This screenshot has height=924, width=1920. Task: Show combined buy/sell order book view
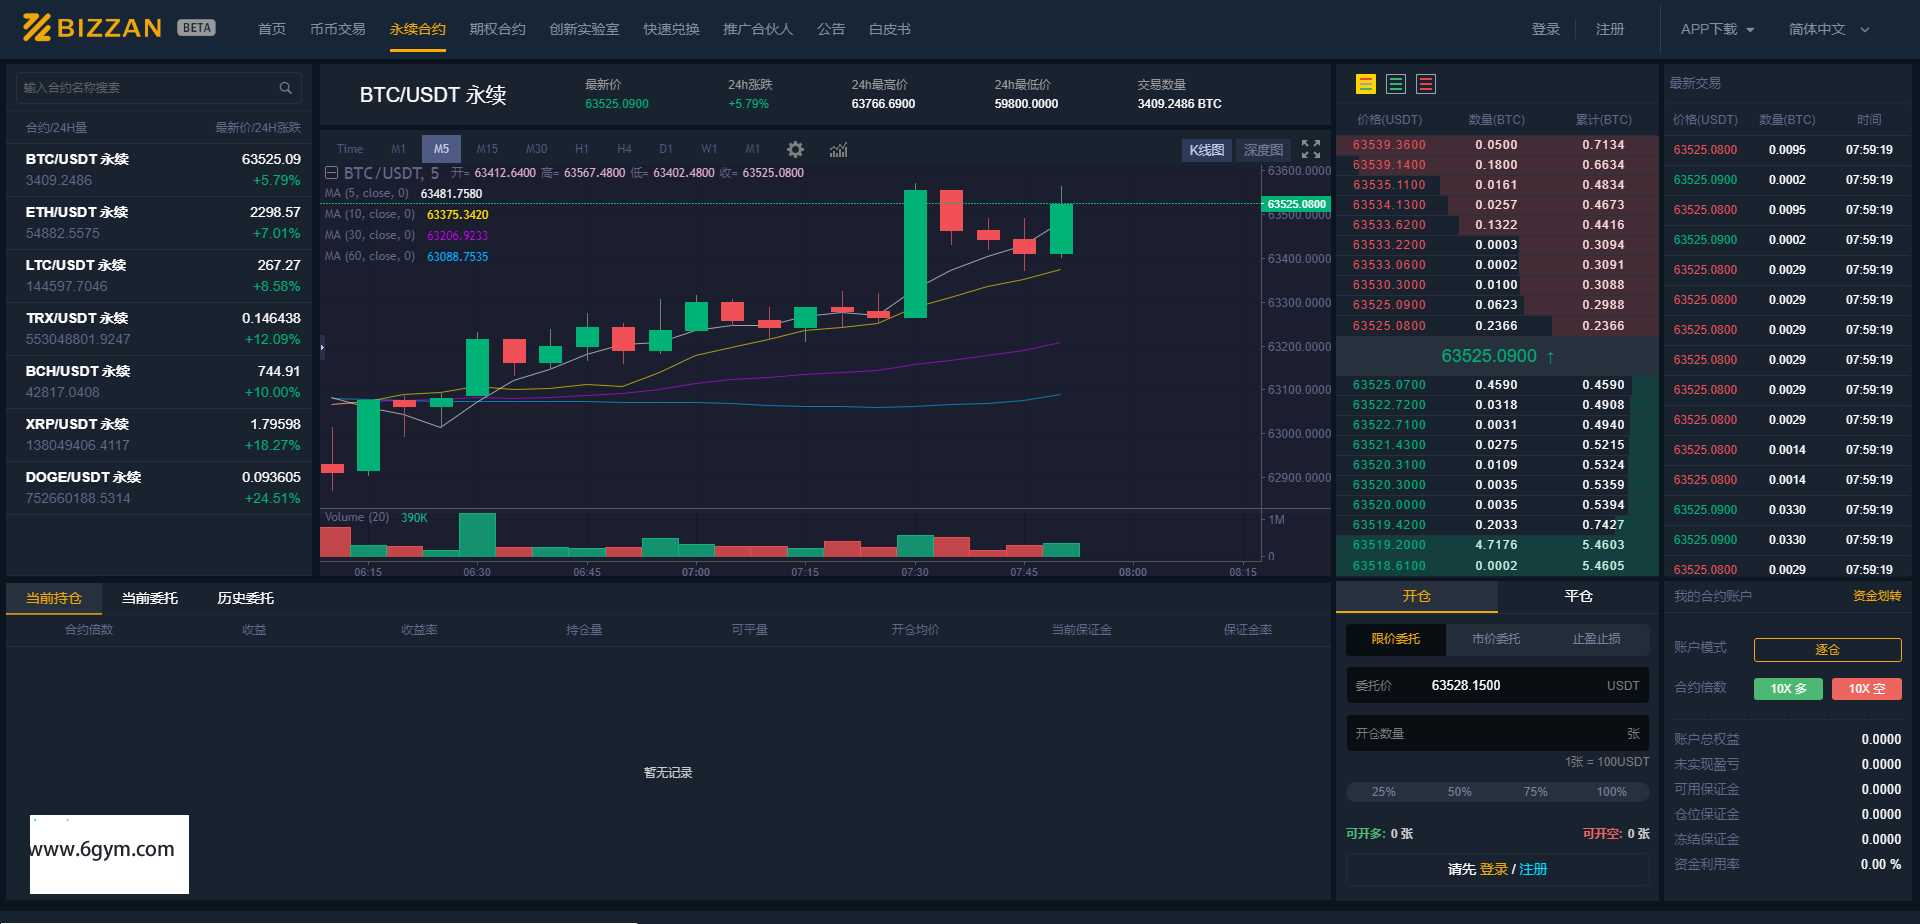1365,84
